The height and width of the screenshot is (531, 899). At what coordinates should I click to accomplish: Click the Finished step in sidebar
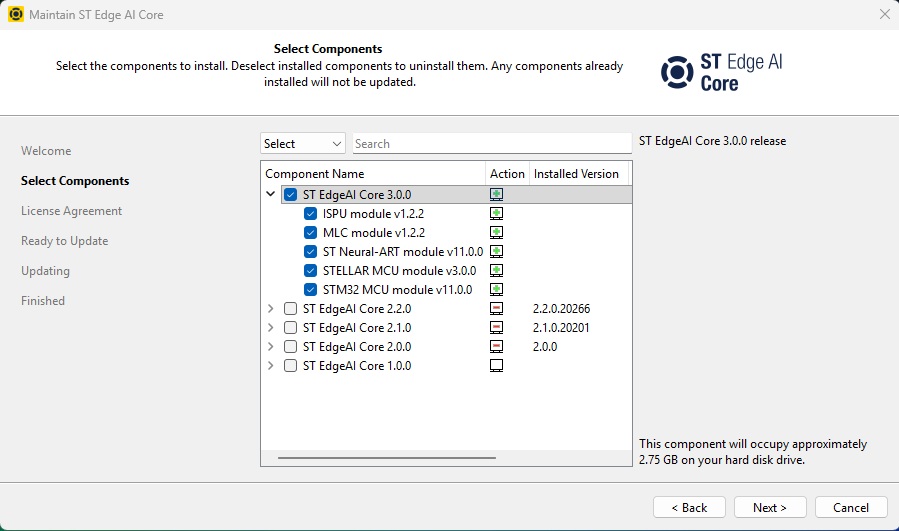[43, 300]
